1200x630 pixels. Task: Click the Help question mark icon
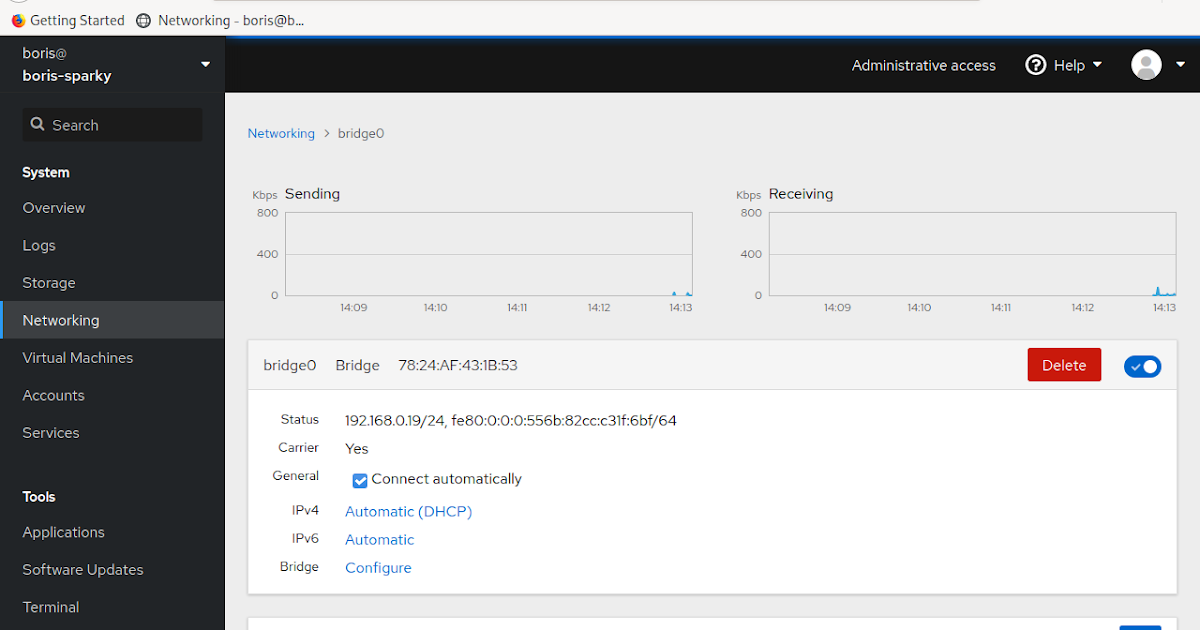tap(1036, 64)
